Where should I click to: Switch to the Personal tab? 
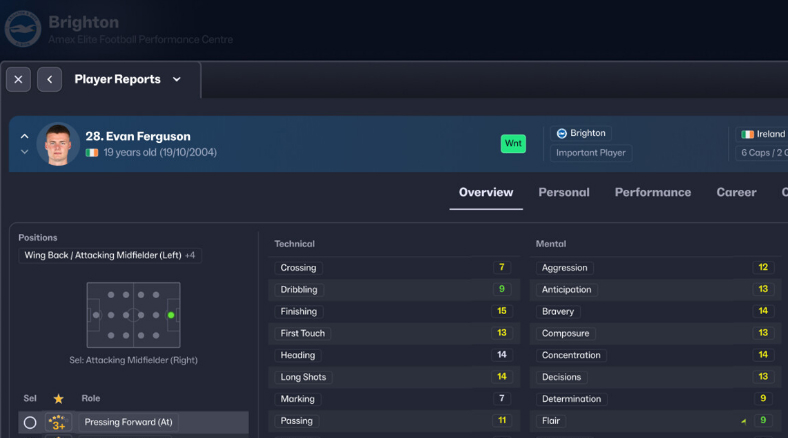point(564,192)
